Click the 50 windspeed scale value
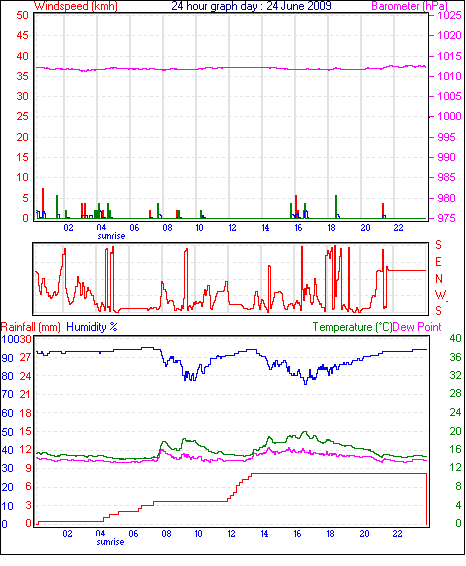 coord(22,15)
